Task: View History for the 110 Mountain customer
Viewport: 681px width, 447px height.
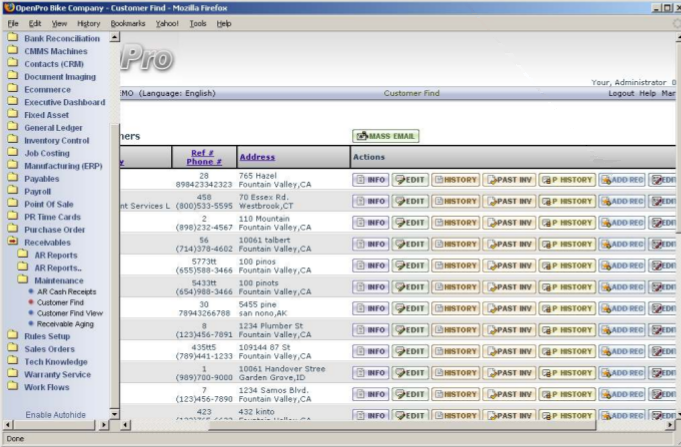Action: pos(456,222)
